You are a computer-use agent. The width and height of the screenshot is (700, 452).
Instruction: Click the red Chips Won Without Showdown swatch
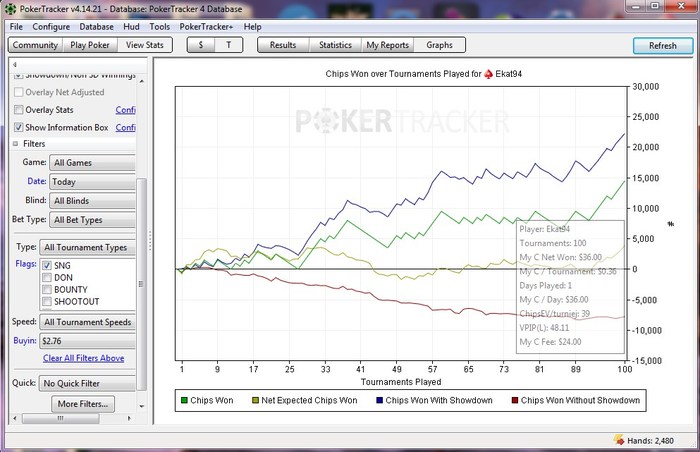(x=515, y=400)
